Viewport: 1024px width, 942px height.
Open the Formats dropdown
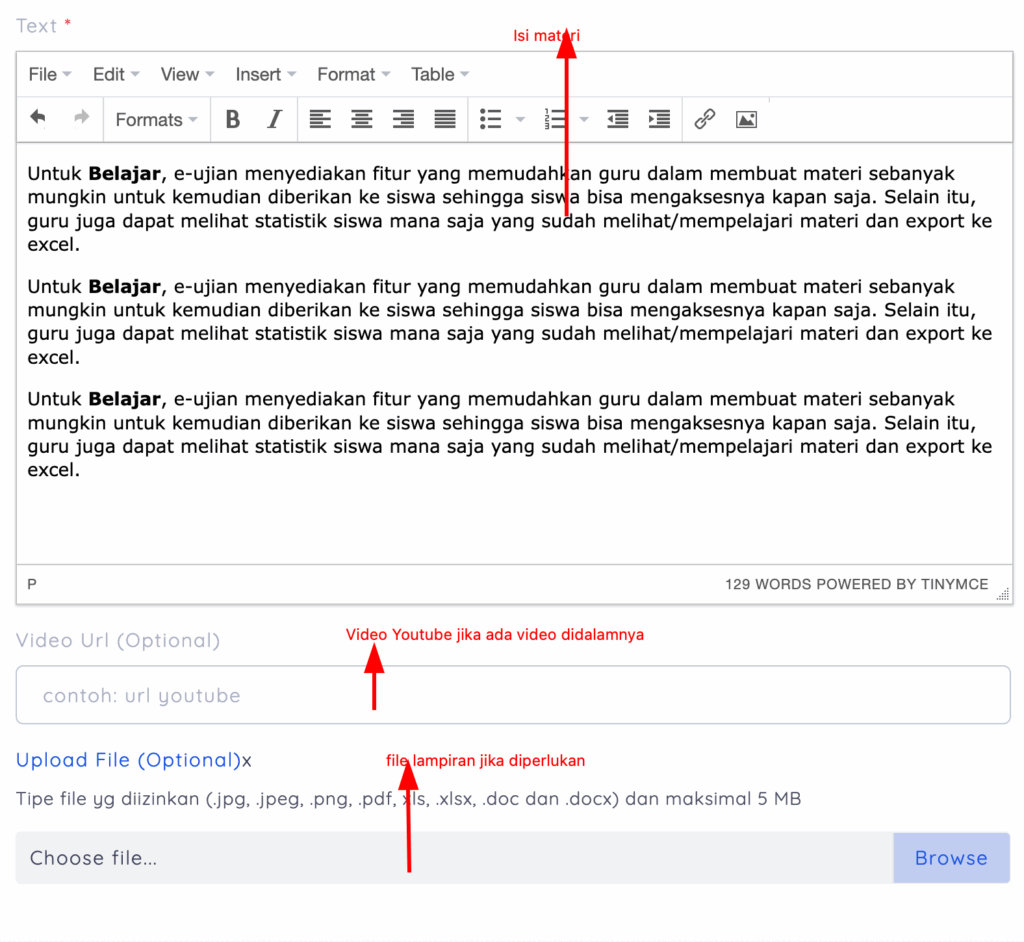[156, 120]
